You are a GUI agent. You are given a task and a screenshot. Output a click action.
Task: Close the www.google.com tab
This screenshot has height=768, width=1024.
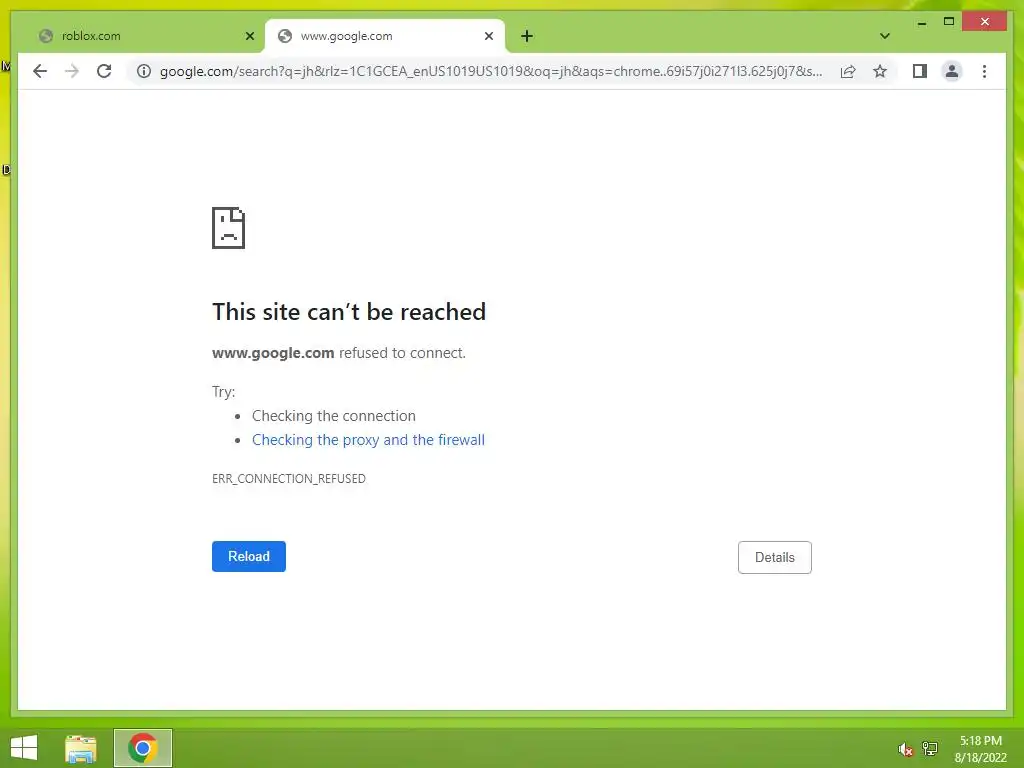[x=488, y=36]
